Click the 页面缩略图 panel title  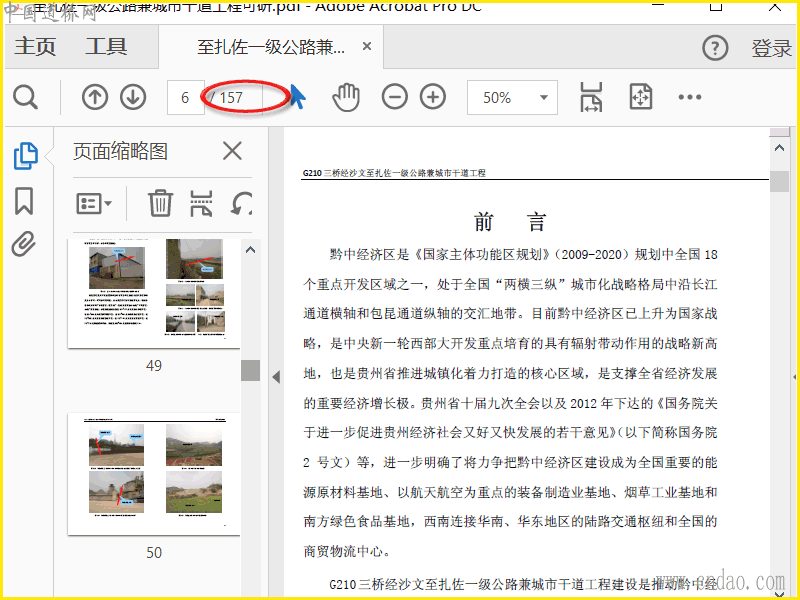[120, 152]
